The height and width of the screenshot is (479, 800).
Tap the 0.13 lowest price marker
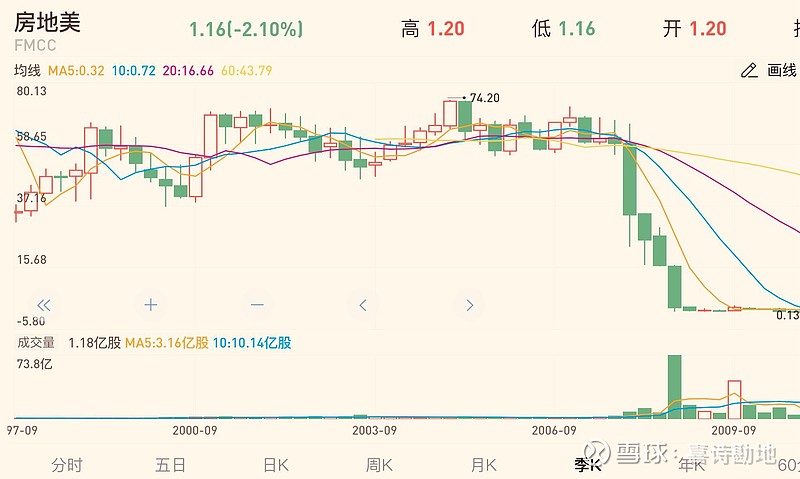(787, 315)
